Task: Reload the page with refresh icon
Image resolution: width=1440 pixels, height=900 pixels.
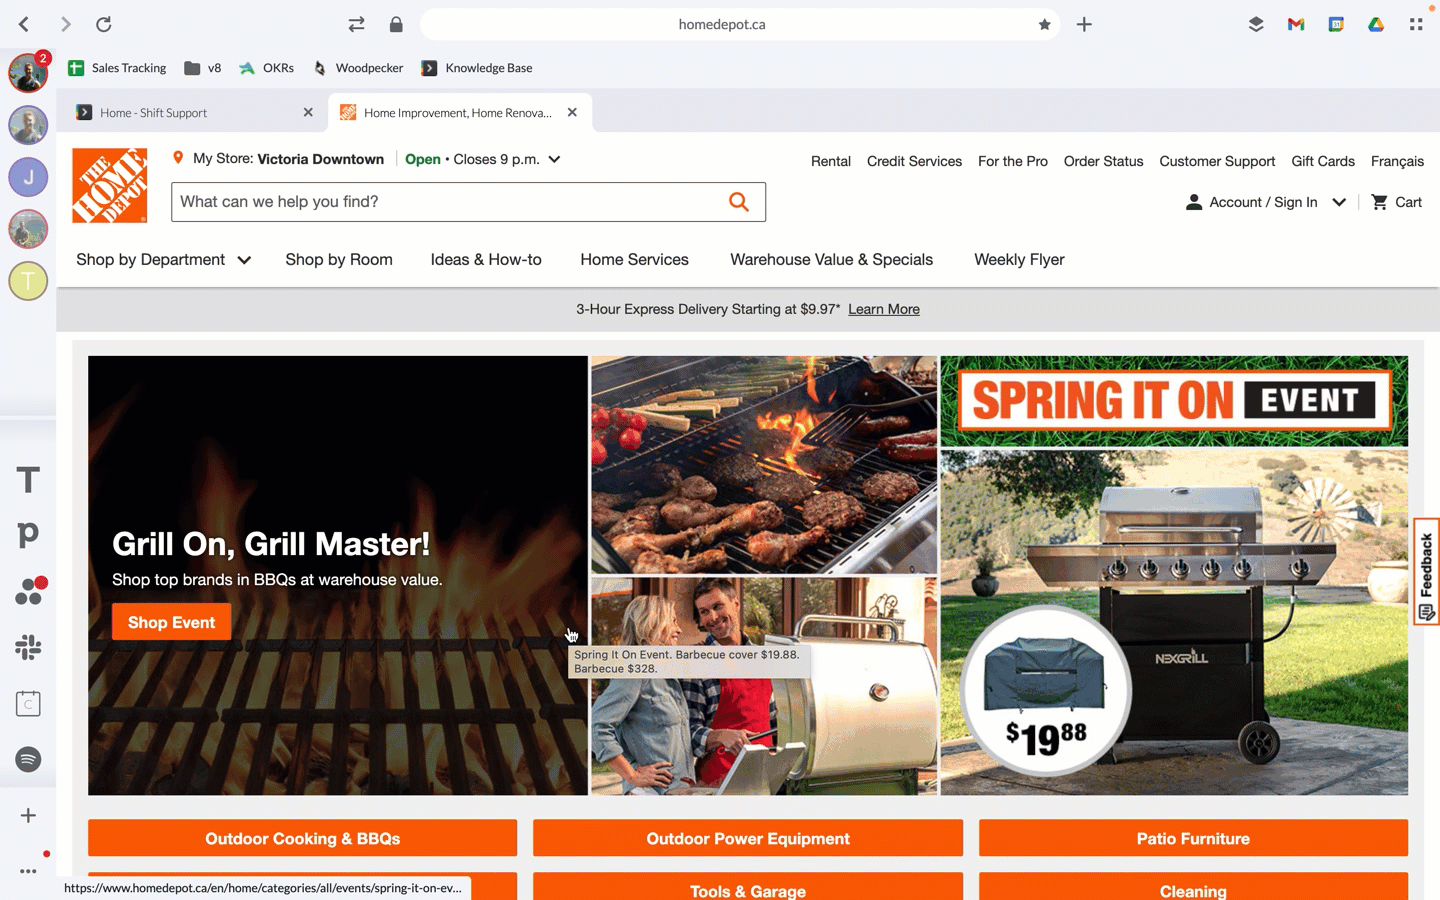Action: (x=104, y=24)
